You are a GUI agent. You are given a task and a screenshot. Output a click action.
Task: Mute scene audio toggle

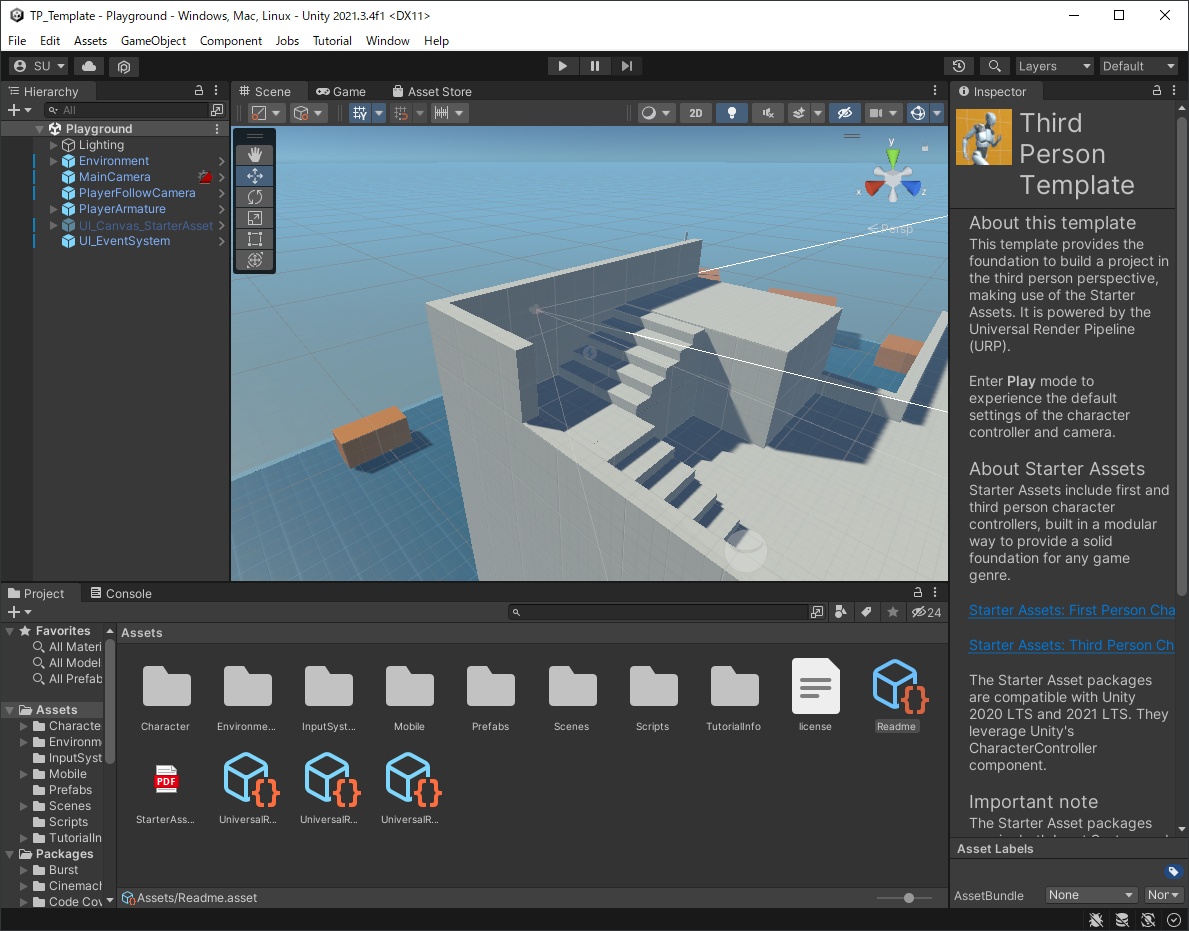tap(767, 113)
